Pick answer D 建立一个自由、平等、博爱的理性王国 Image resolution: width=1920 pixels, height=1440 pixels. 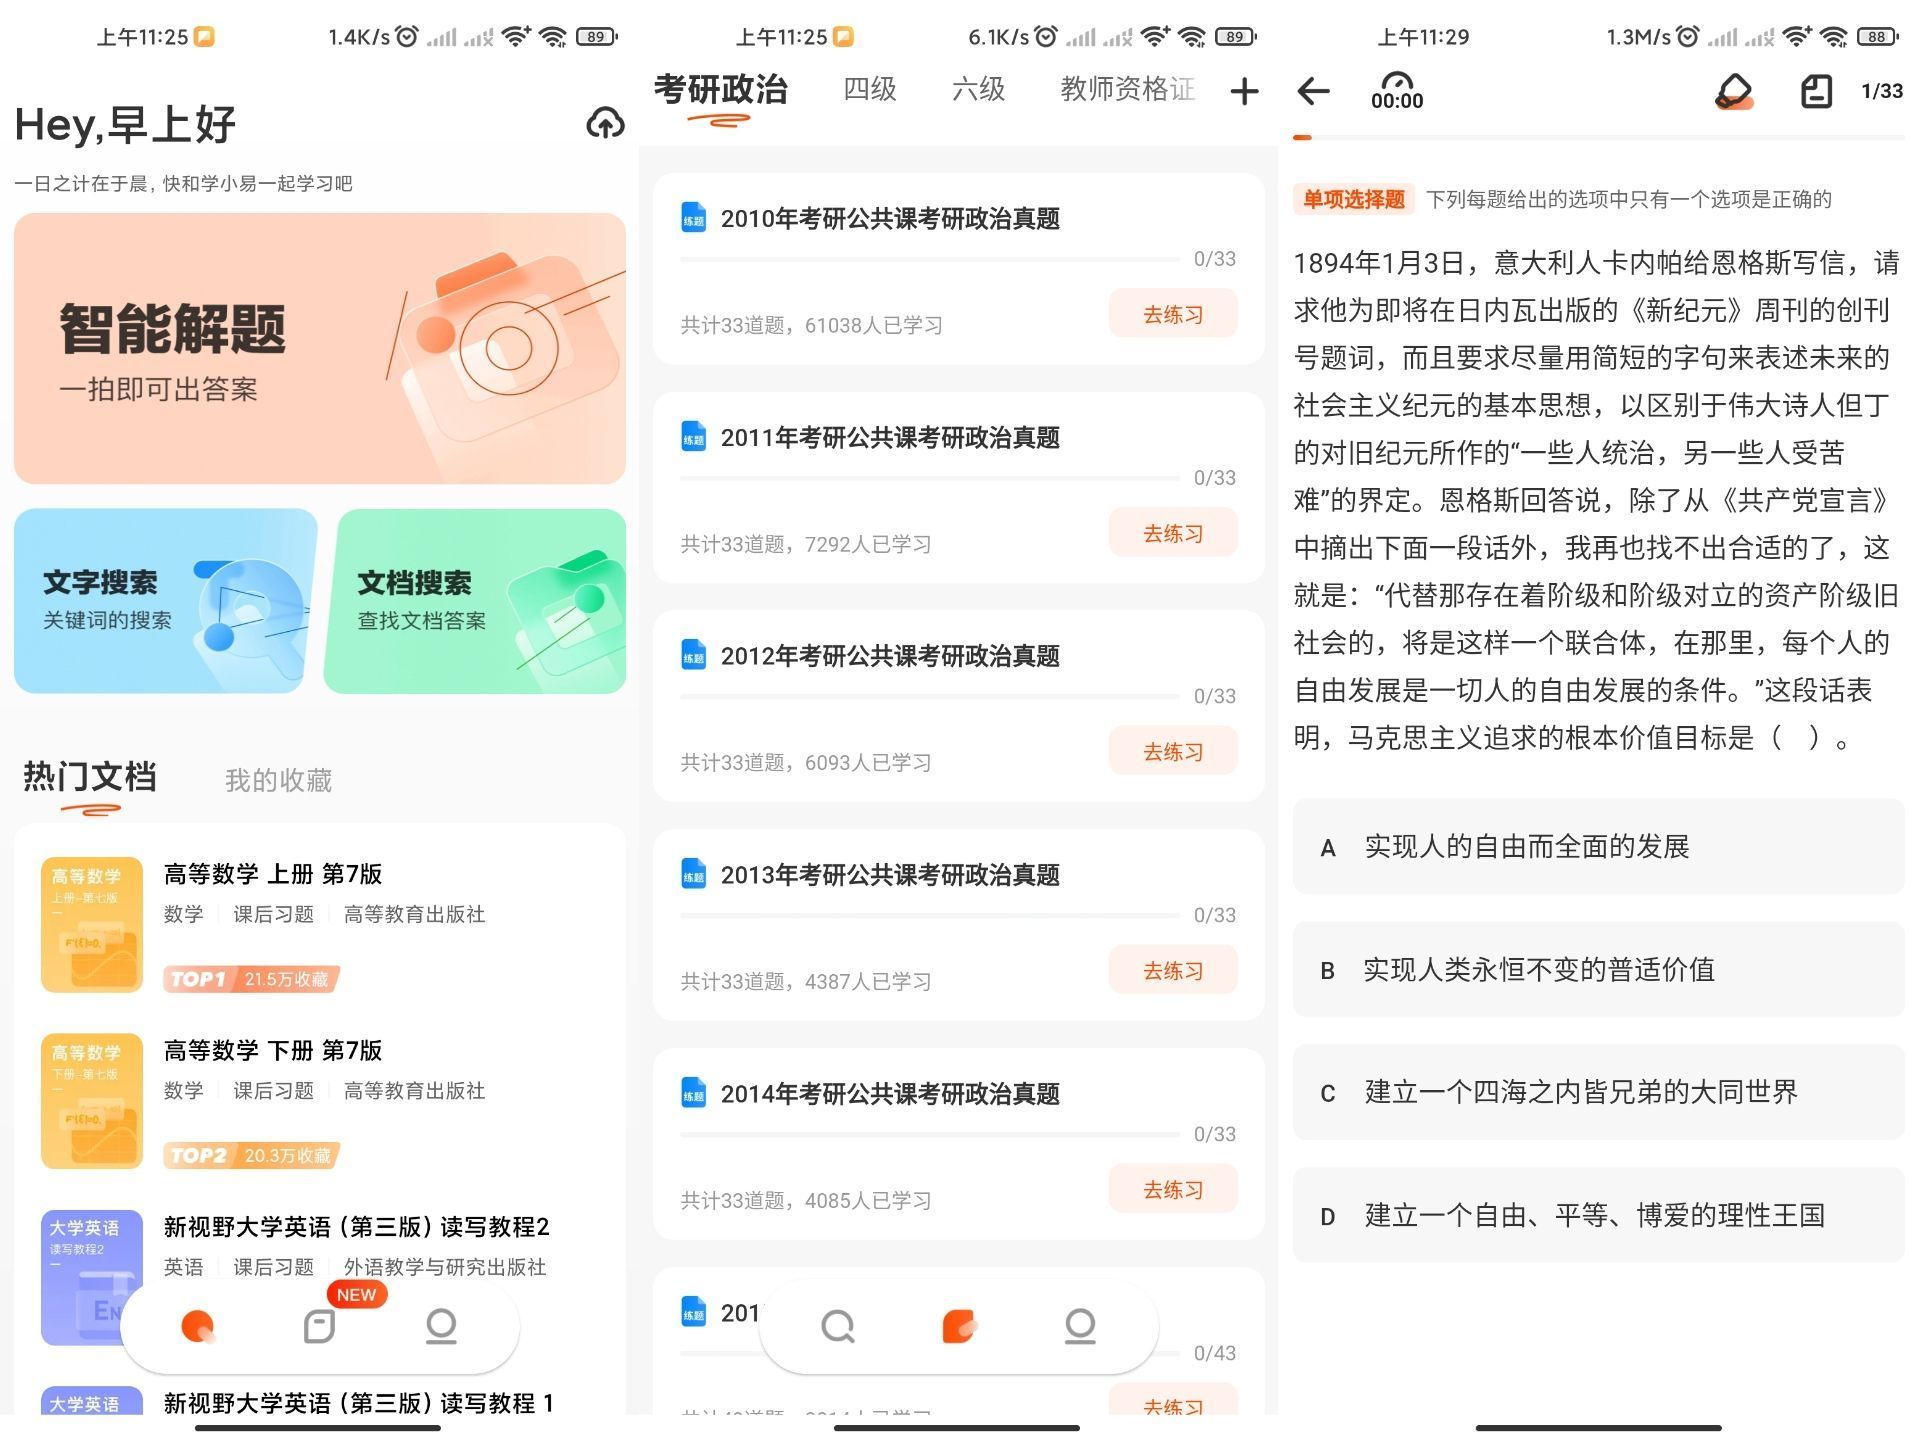click(x=1598, y=1215)
